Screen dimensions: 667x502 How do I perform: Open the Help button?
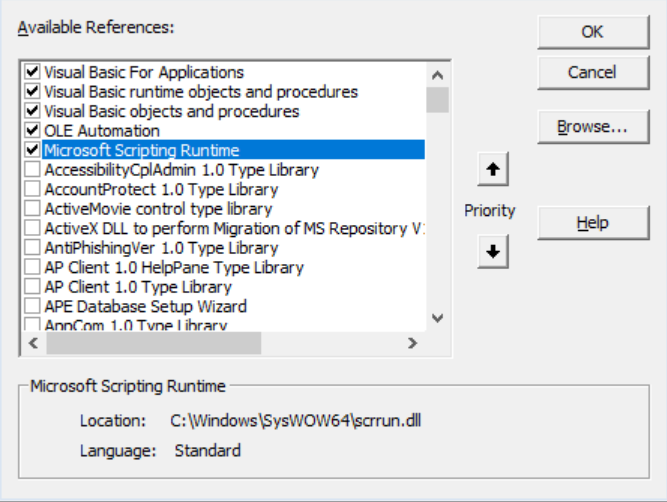[x=592, y=223]
